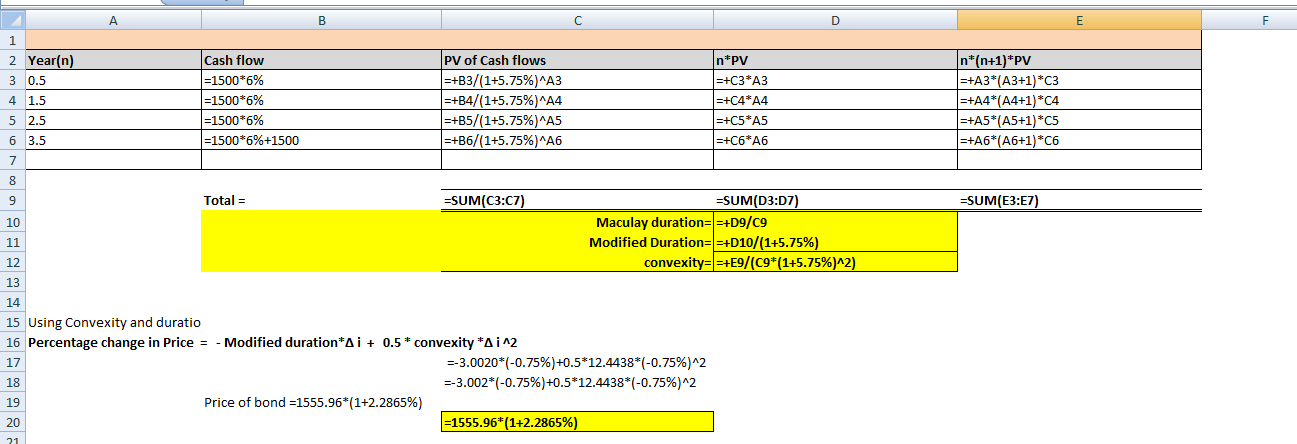Image resolution: width=1297 pixels, height=444 pixels.
Task: Click the =SUM(E3:E7) total cell
Action: pos(1078,200)
